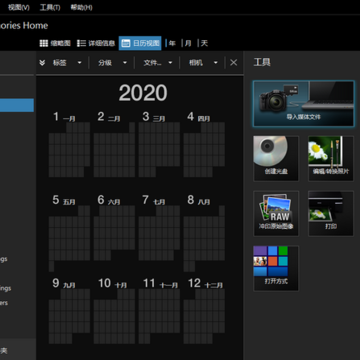This screenshot has height=360, width=360.
Task: Close the filter bar with X
Action: (x=234, y=63)
